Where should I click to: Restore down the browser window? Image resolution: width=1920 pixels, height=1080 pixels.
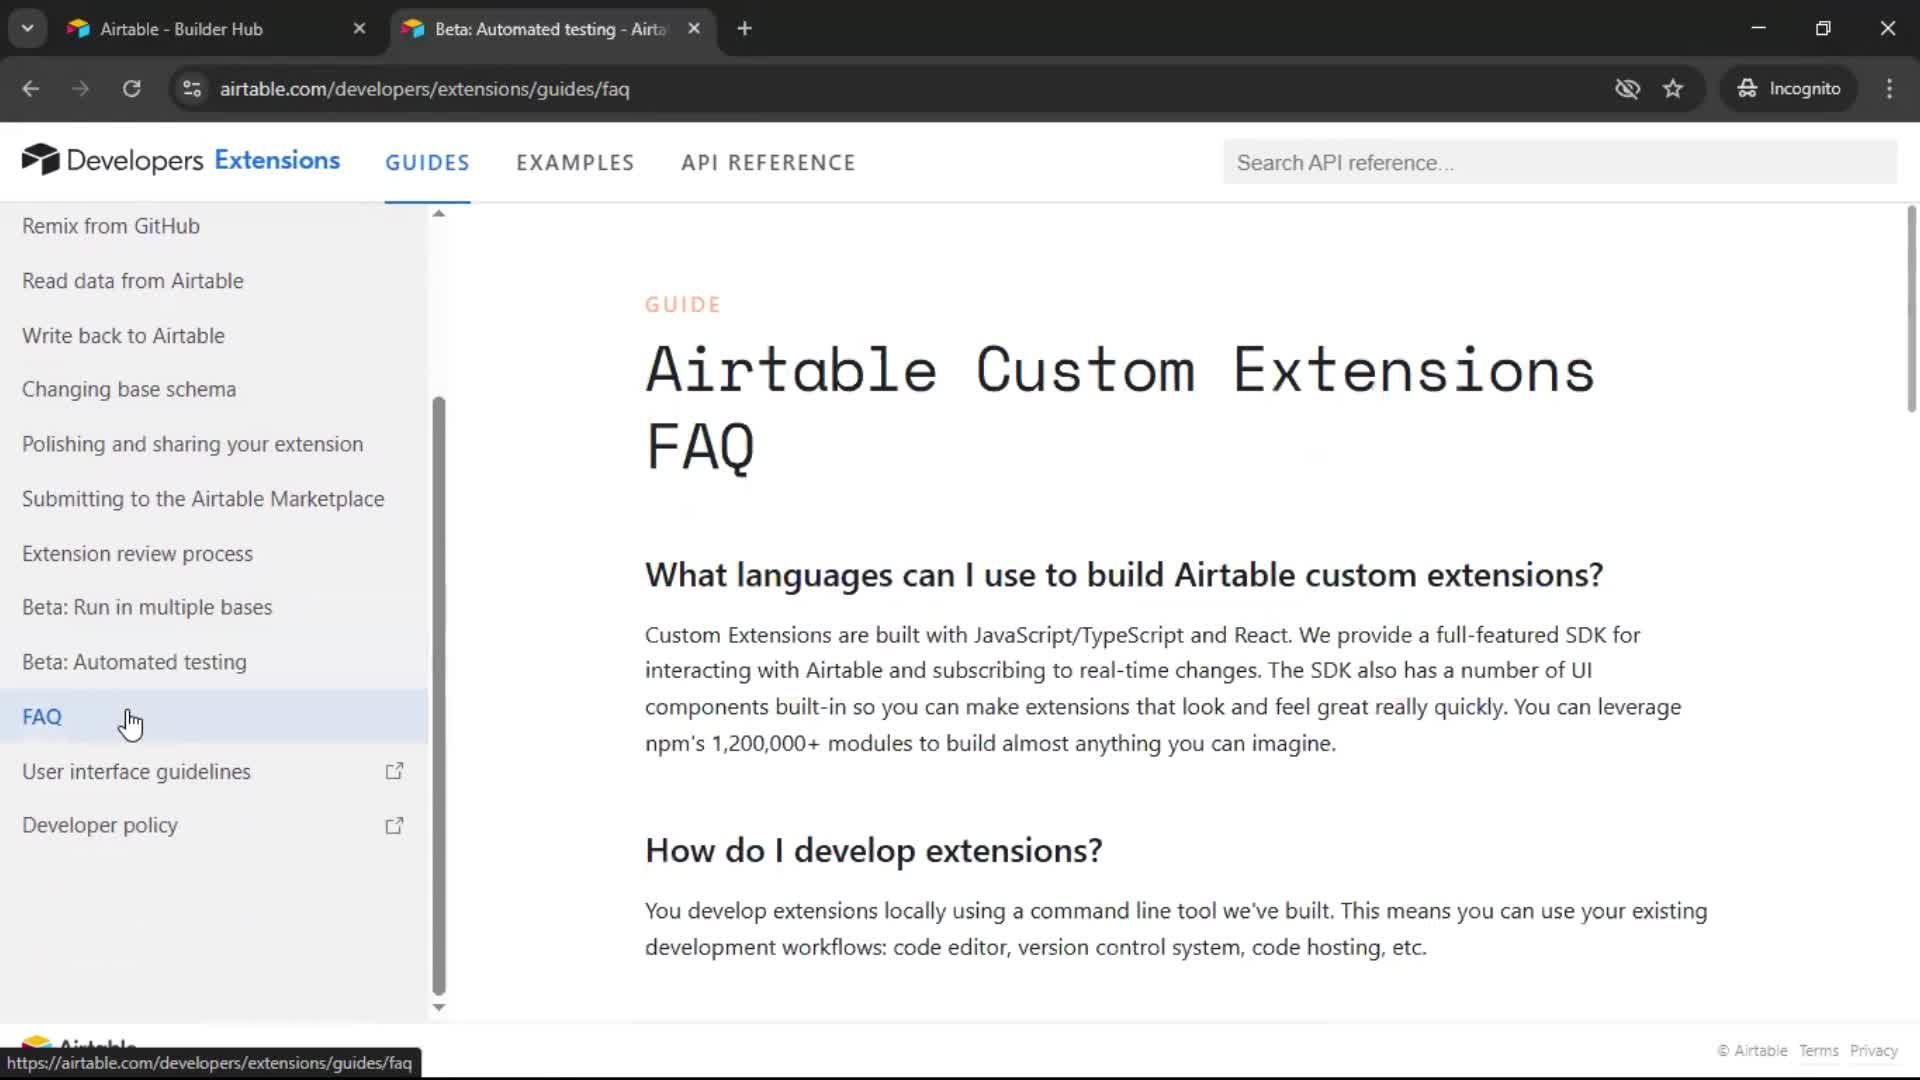tap(1823, 29)
